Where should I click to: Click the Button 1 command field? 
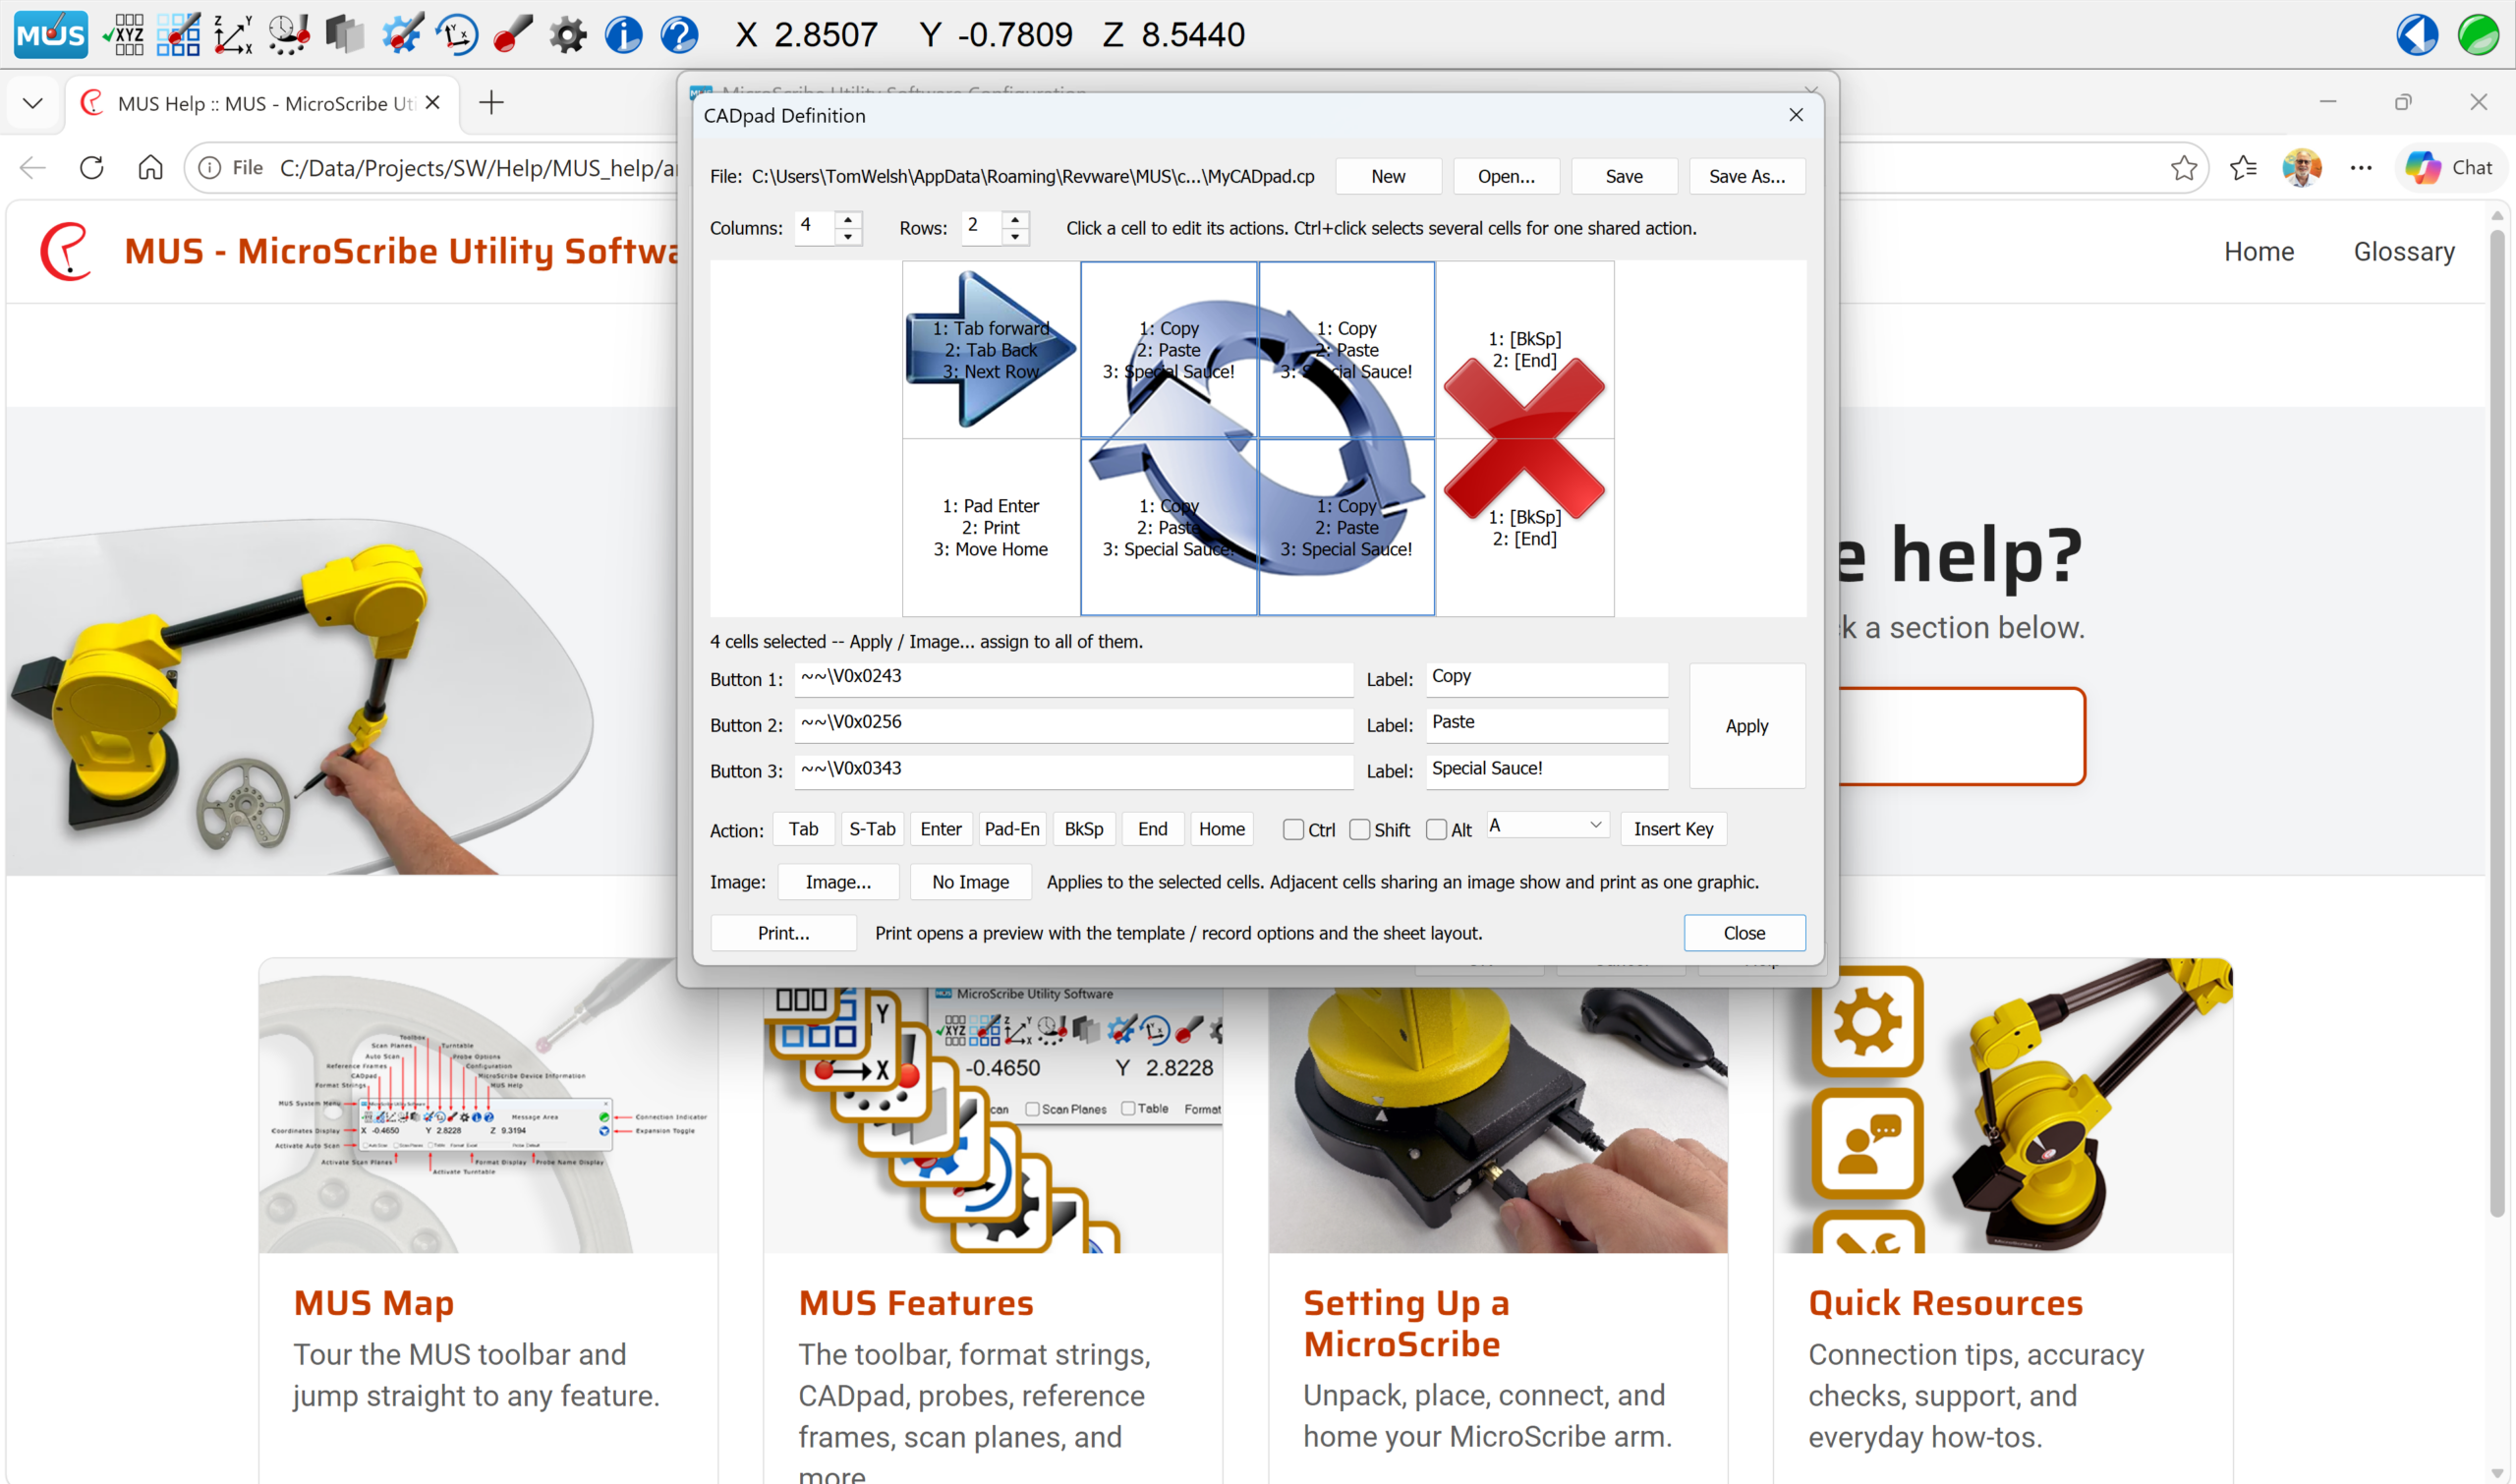[1073, 679]
